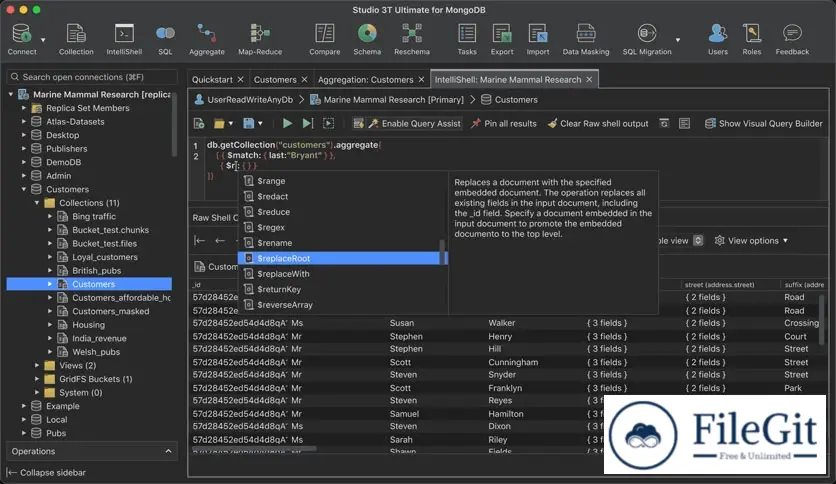Expand the GridFS Buckets (1) folder

[x=37, y=379]
